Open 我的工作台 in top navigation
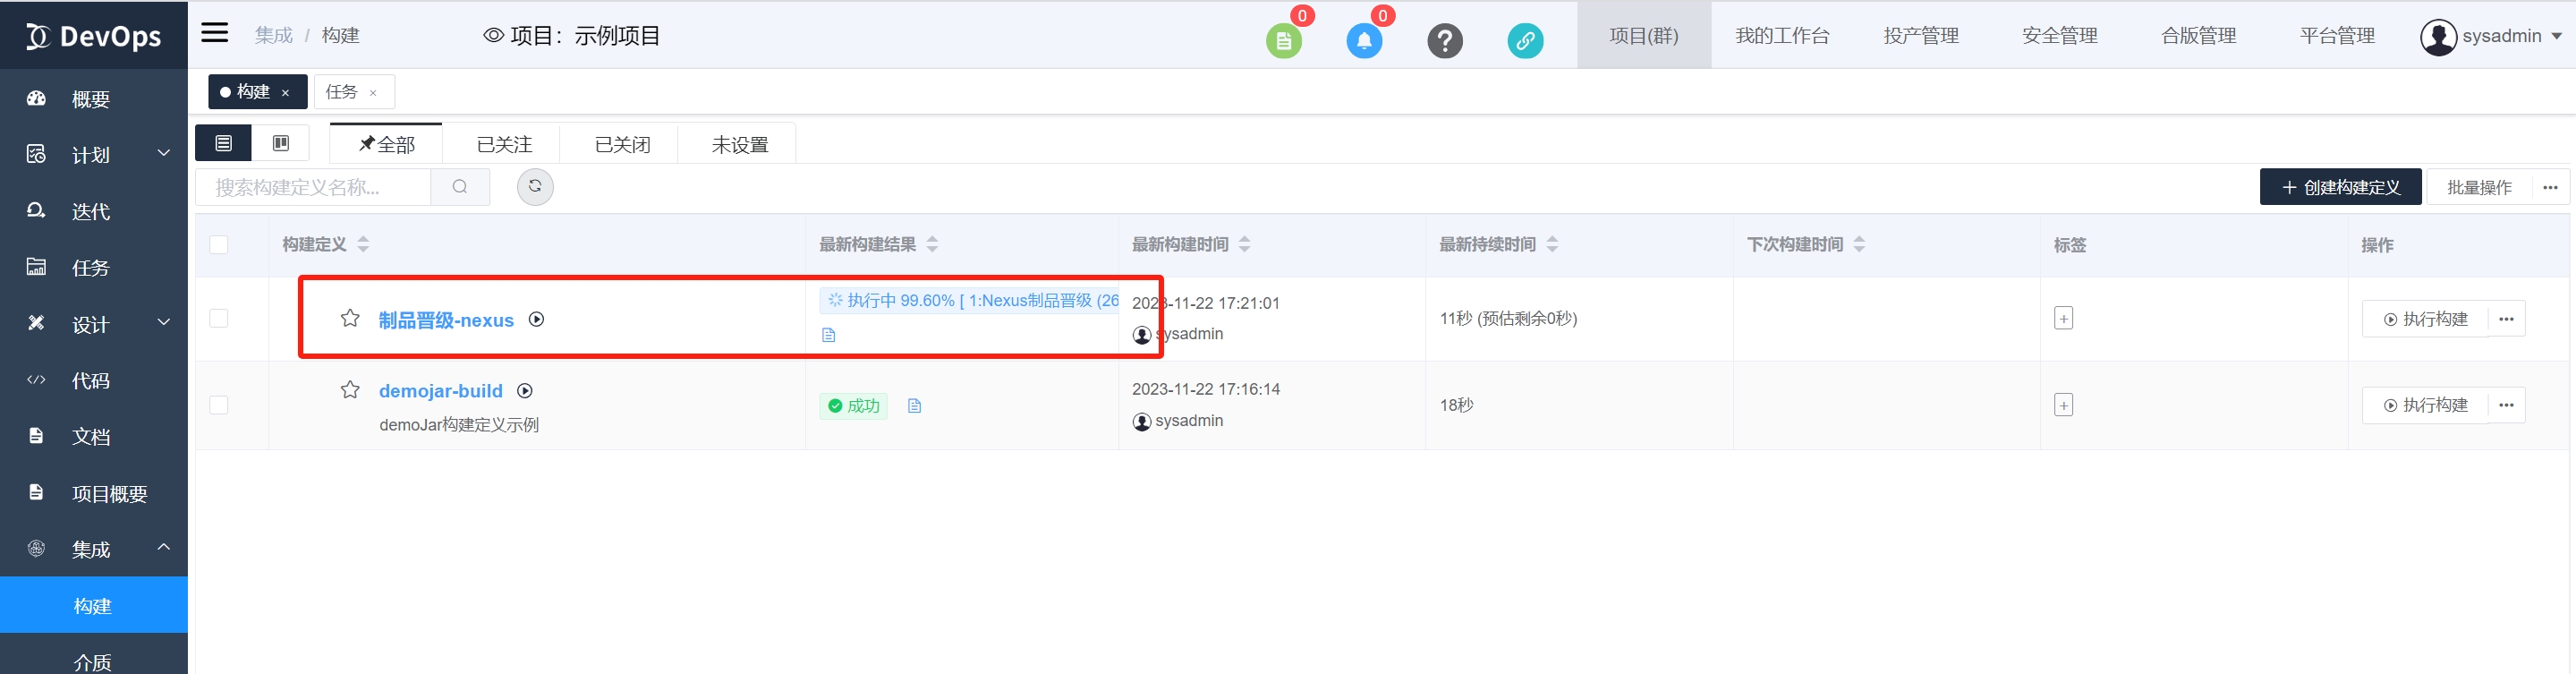Image resolution: width=2576 pixels, height=674 pixels. (x=1782, y=36)
